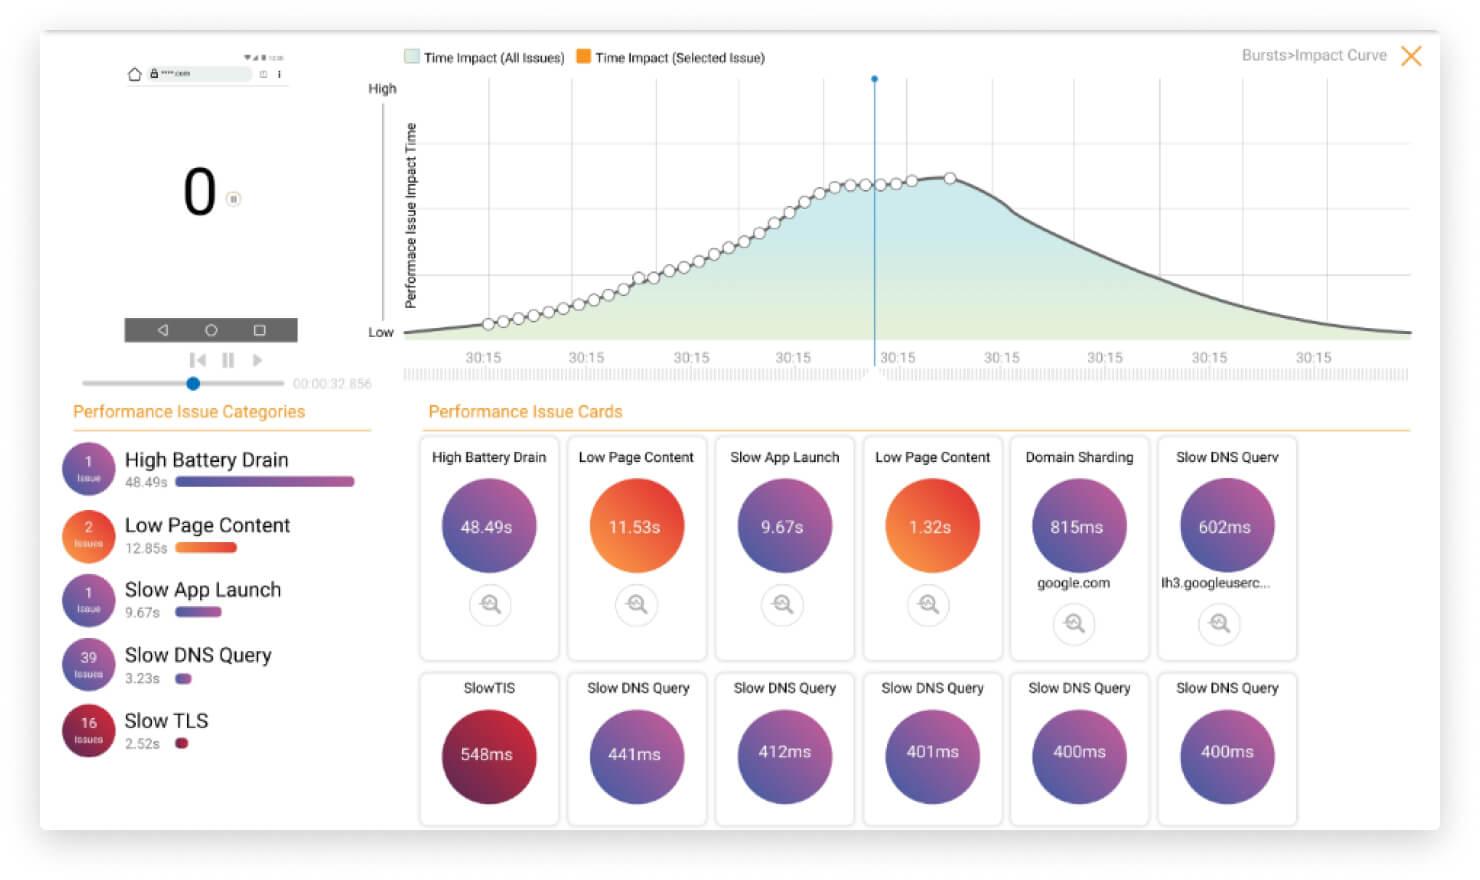The width and height of the screenshot is (1480, 880).
Task: Click the home icon in the browser bar
Action: coord(133,73)
